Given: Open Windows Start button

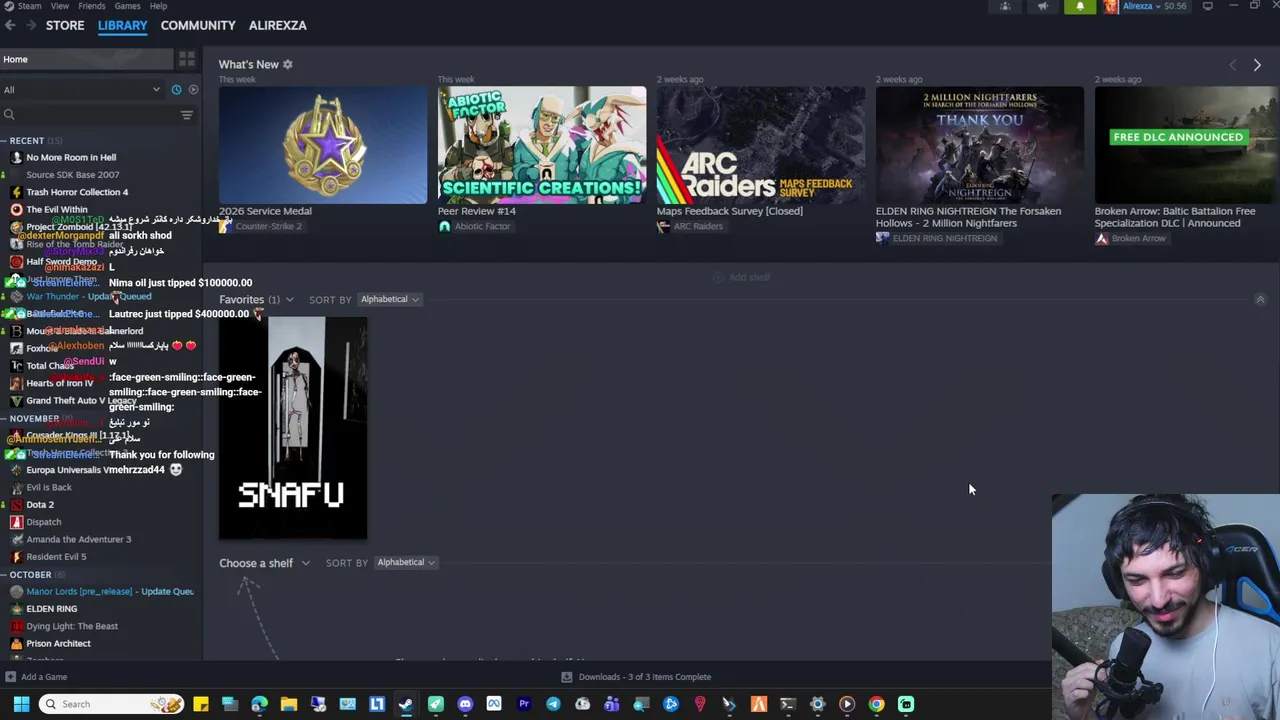Looking at the screenshot, I should (21, 704).
